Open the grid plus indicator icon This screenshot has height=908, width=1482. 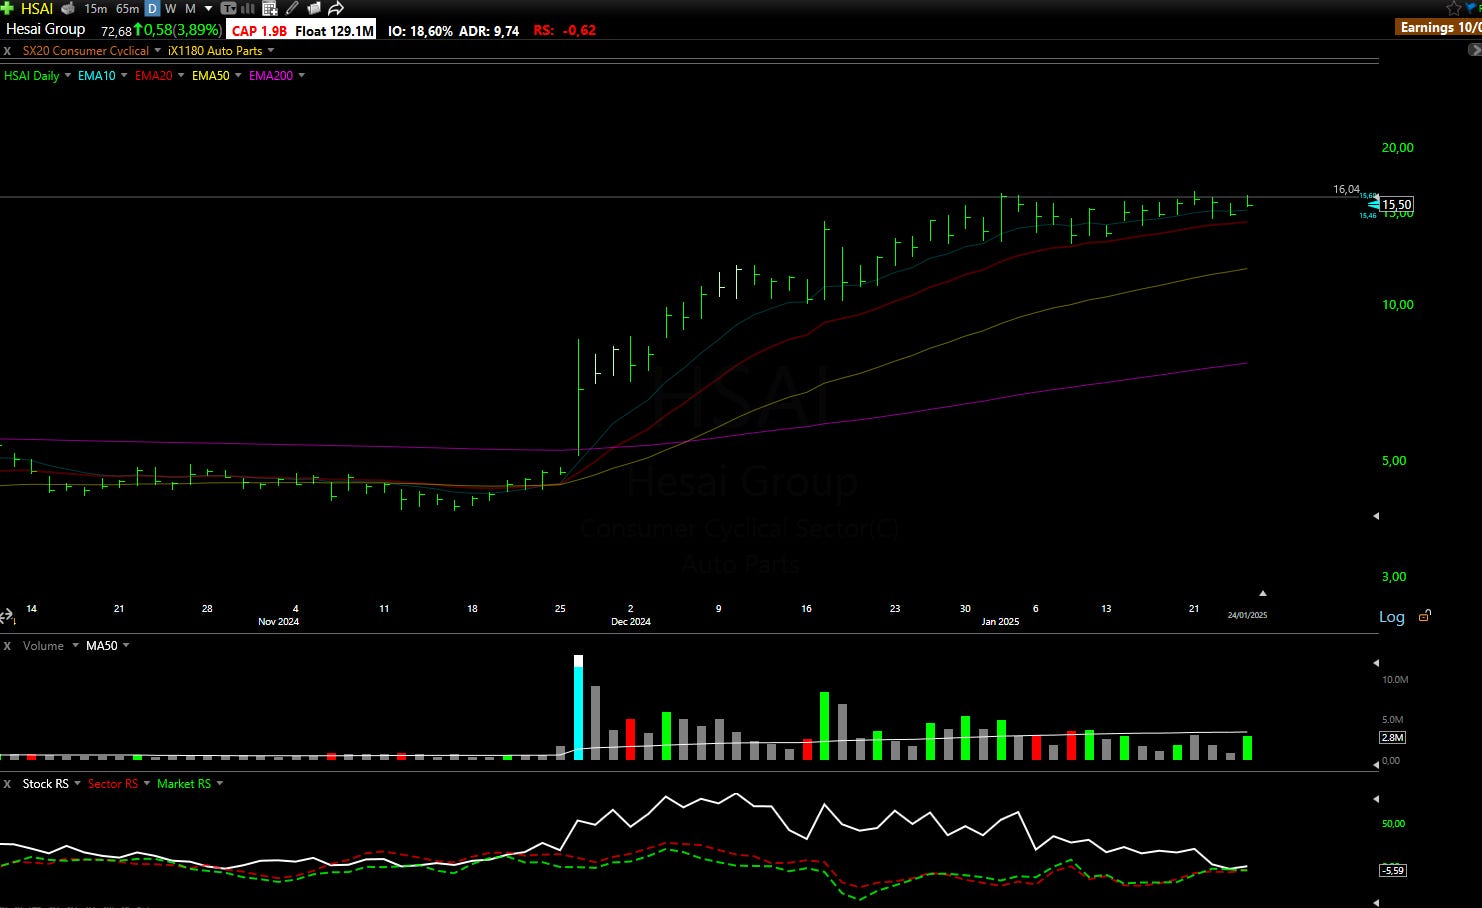[x=270, y=8]
